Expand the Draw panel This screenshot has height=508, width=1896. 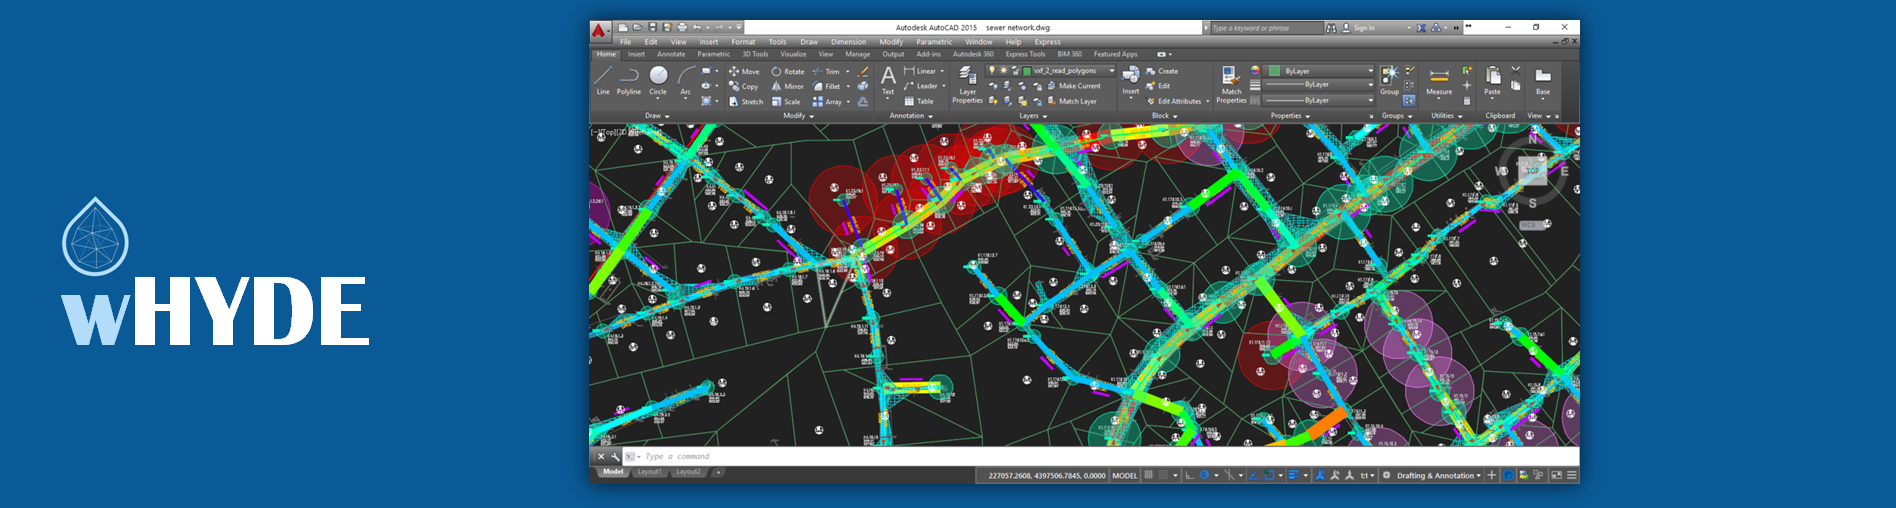[657, 116]
